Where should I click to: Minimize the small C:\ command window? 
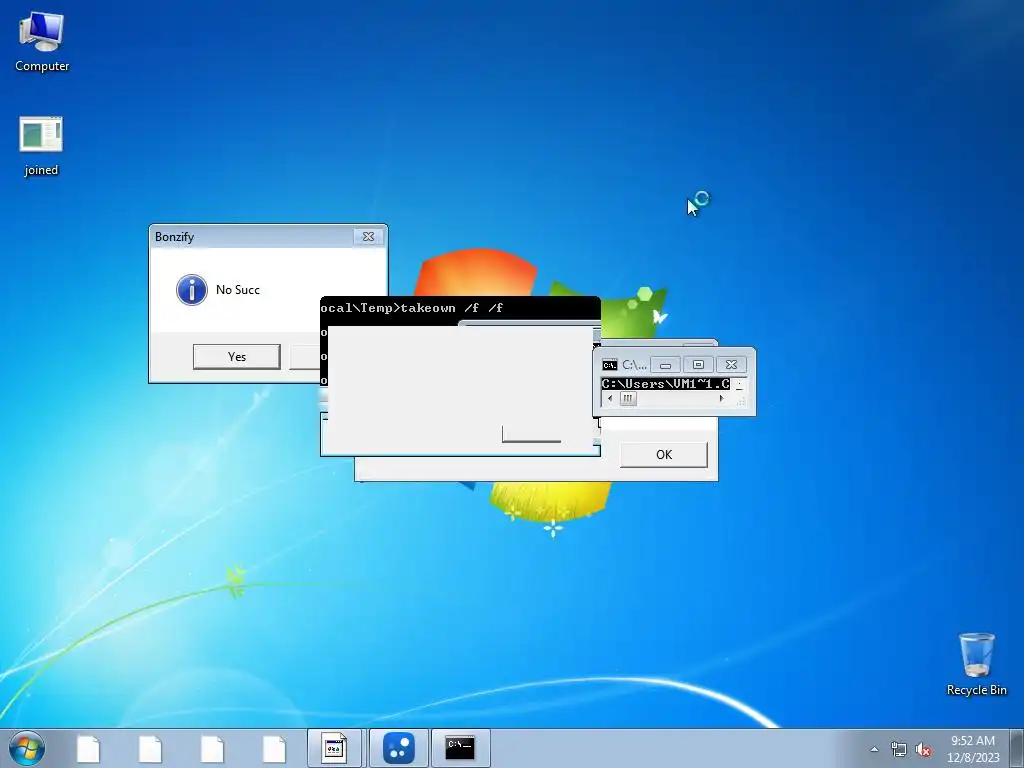[665, 364]
